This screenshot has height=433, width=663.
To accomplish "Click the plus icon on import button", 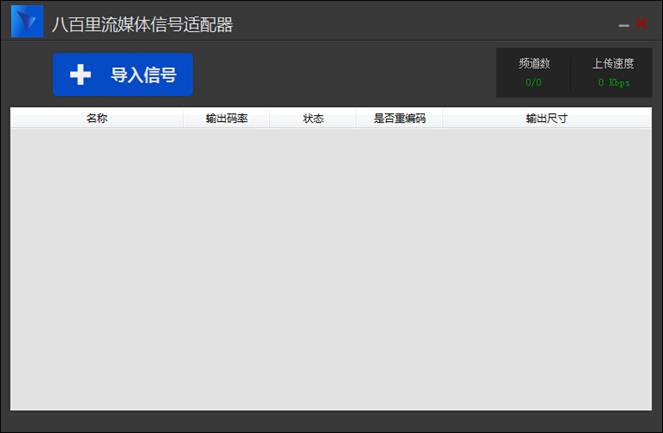I will click(x=80, y=75).
